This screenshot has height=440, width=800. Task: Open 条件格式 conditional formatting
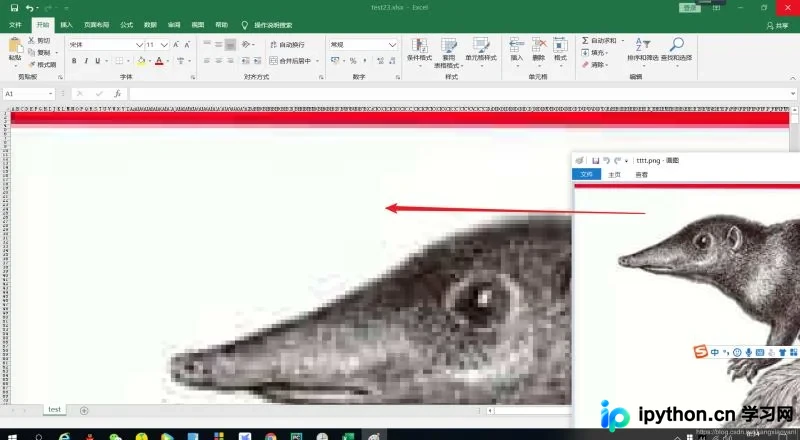419,51
